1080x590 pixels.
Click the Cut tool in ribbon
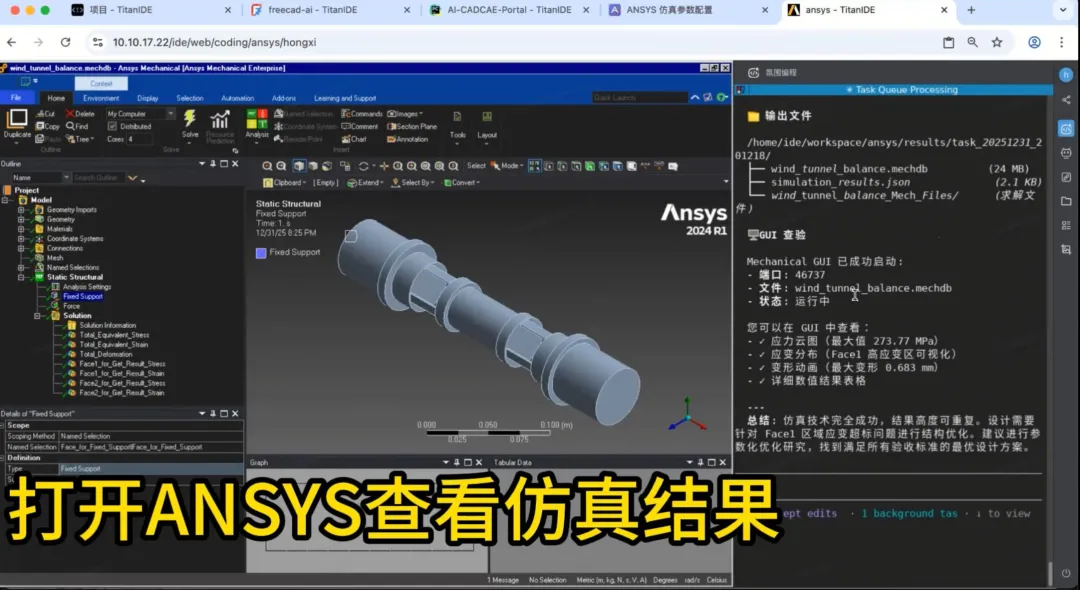click(x=45, y=114)
